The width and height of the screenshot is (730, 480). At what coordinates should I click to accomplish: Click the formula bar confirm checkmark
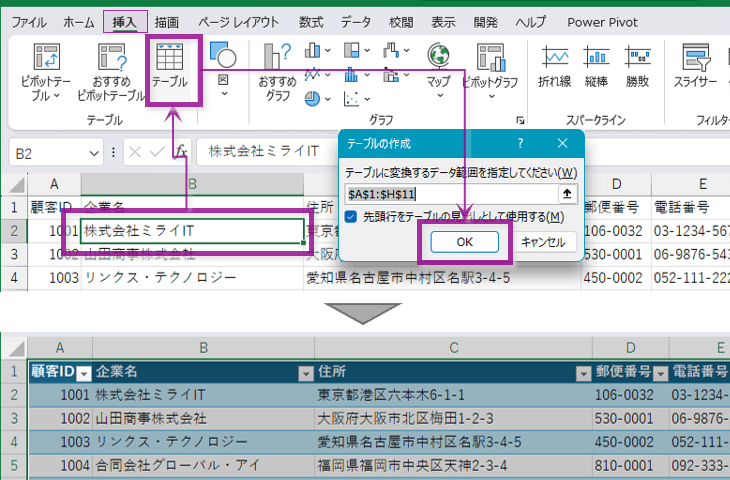coord(157,152)
